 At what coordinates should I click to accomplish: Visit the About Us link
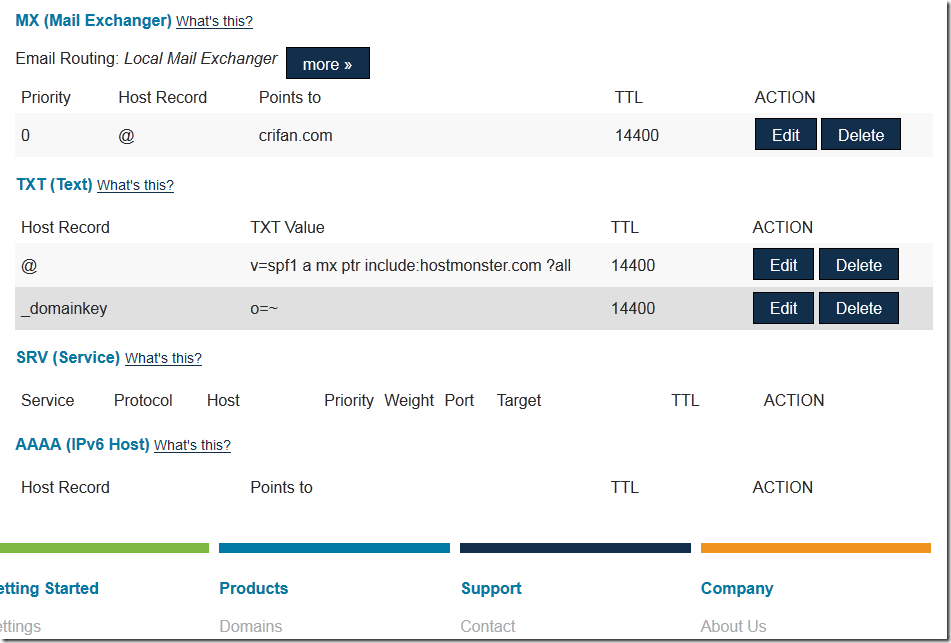point(733,626)
